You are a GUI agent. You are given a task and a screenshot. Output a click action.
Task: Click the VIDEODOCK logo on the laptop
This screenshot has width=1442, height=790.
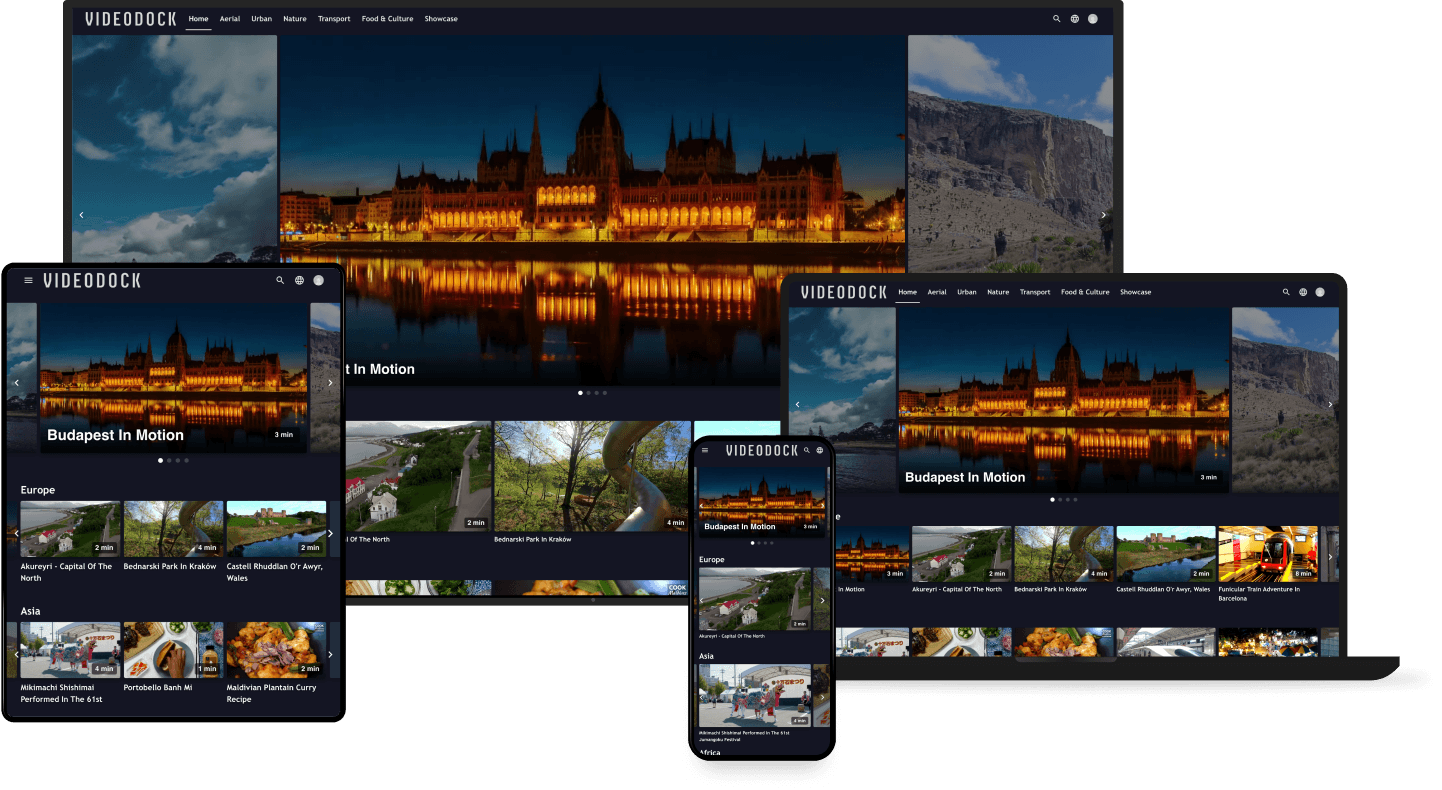844,292
